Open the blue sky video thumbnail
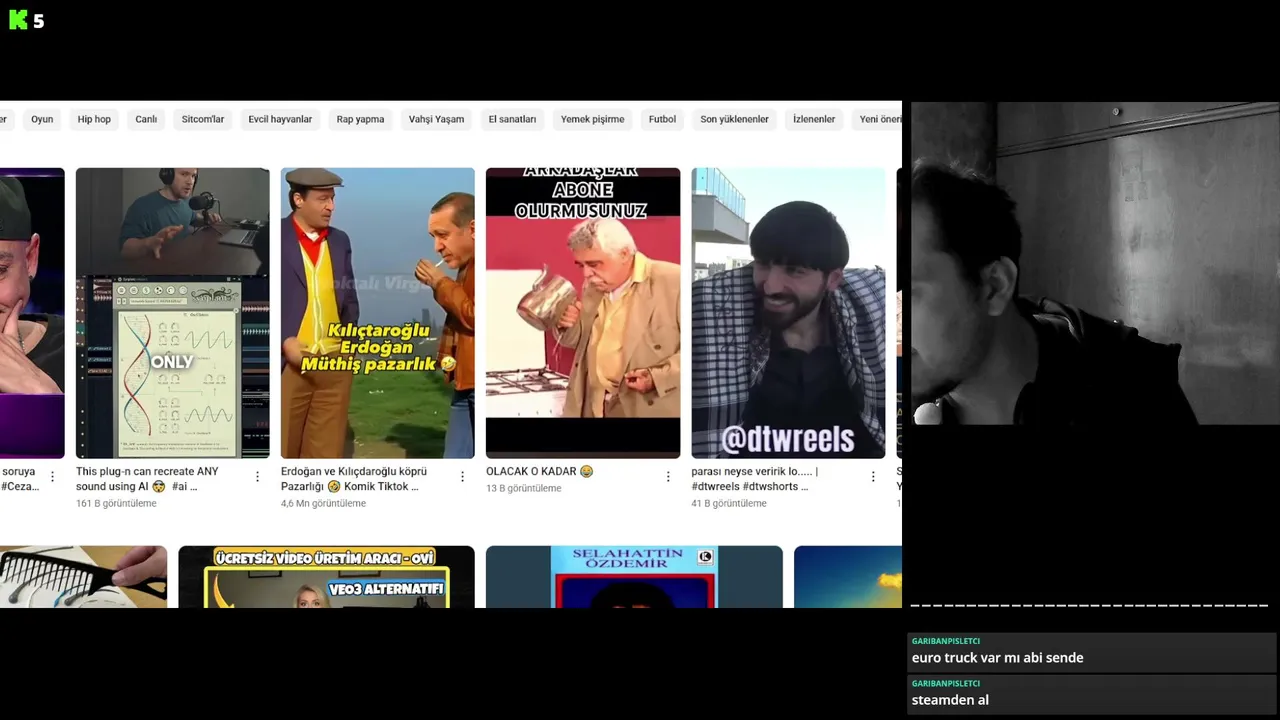The width and height of the screenshot is (1280, 720). click(x=848, y=577)
